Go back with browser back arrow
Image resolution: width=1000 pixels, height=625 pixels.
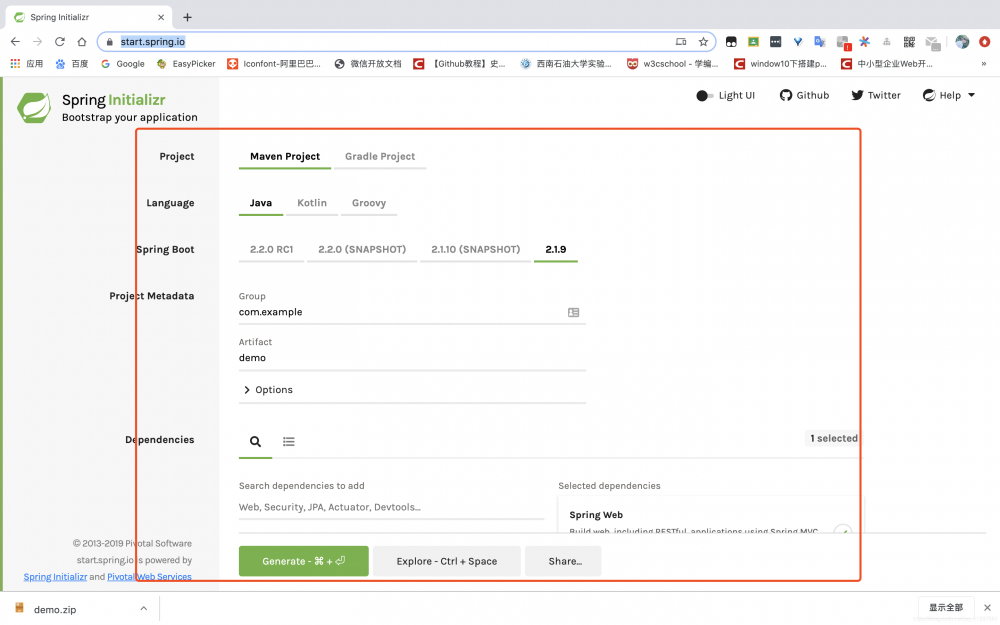(15, 42)
